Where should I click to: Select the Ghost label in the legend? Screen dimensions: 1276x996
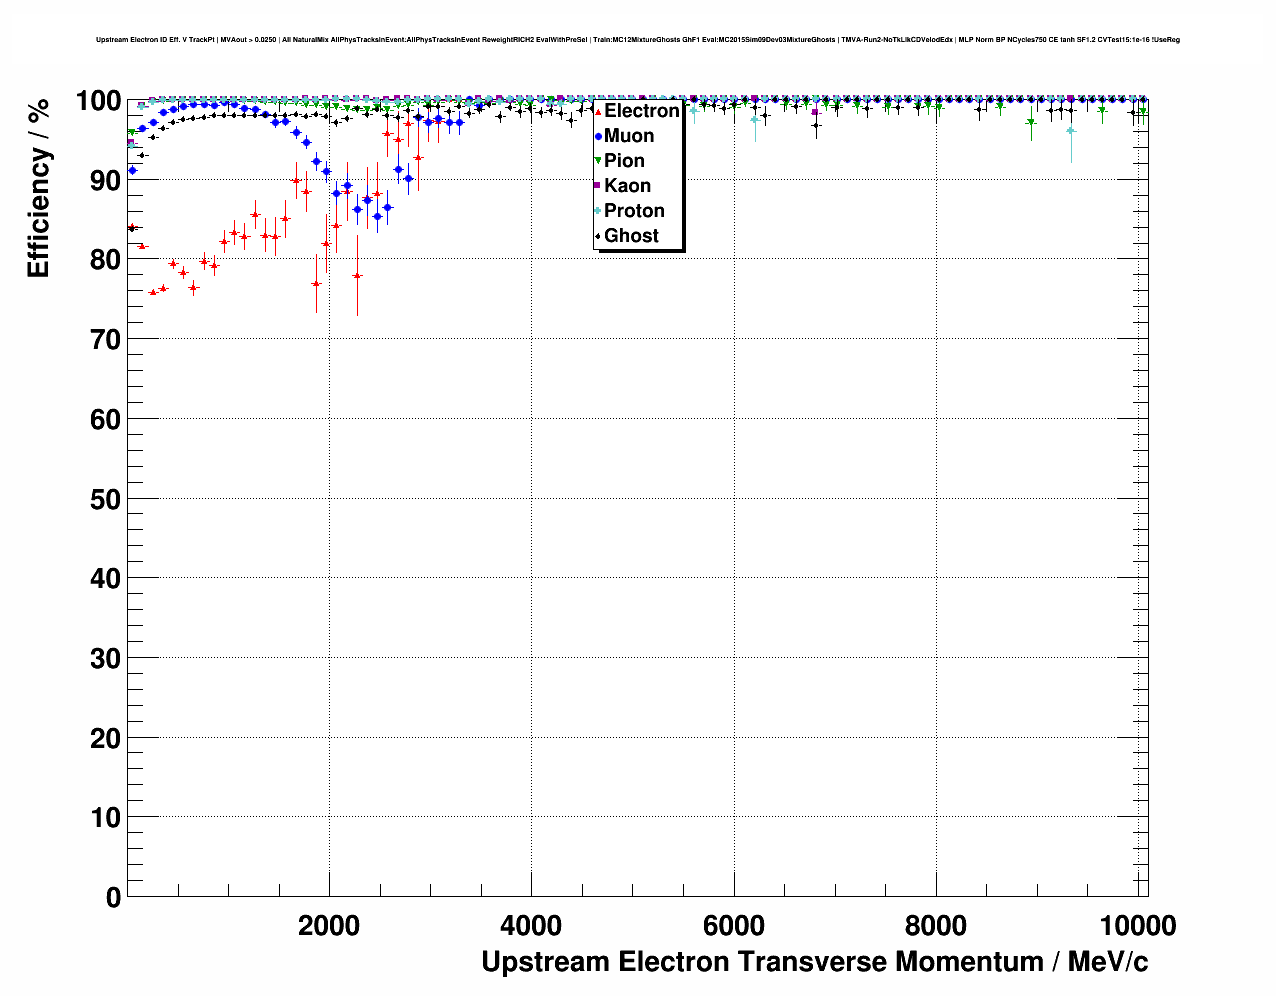631,236
